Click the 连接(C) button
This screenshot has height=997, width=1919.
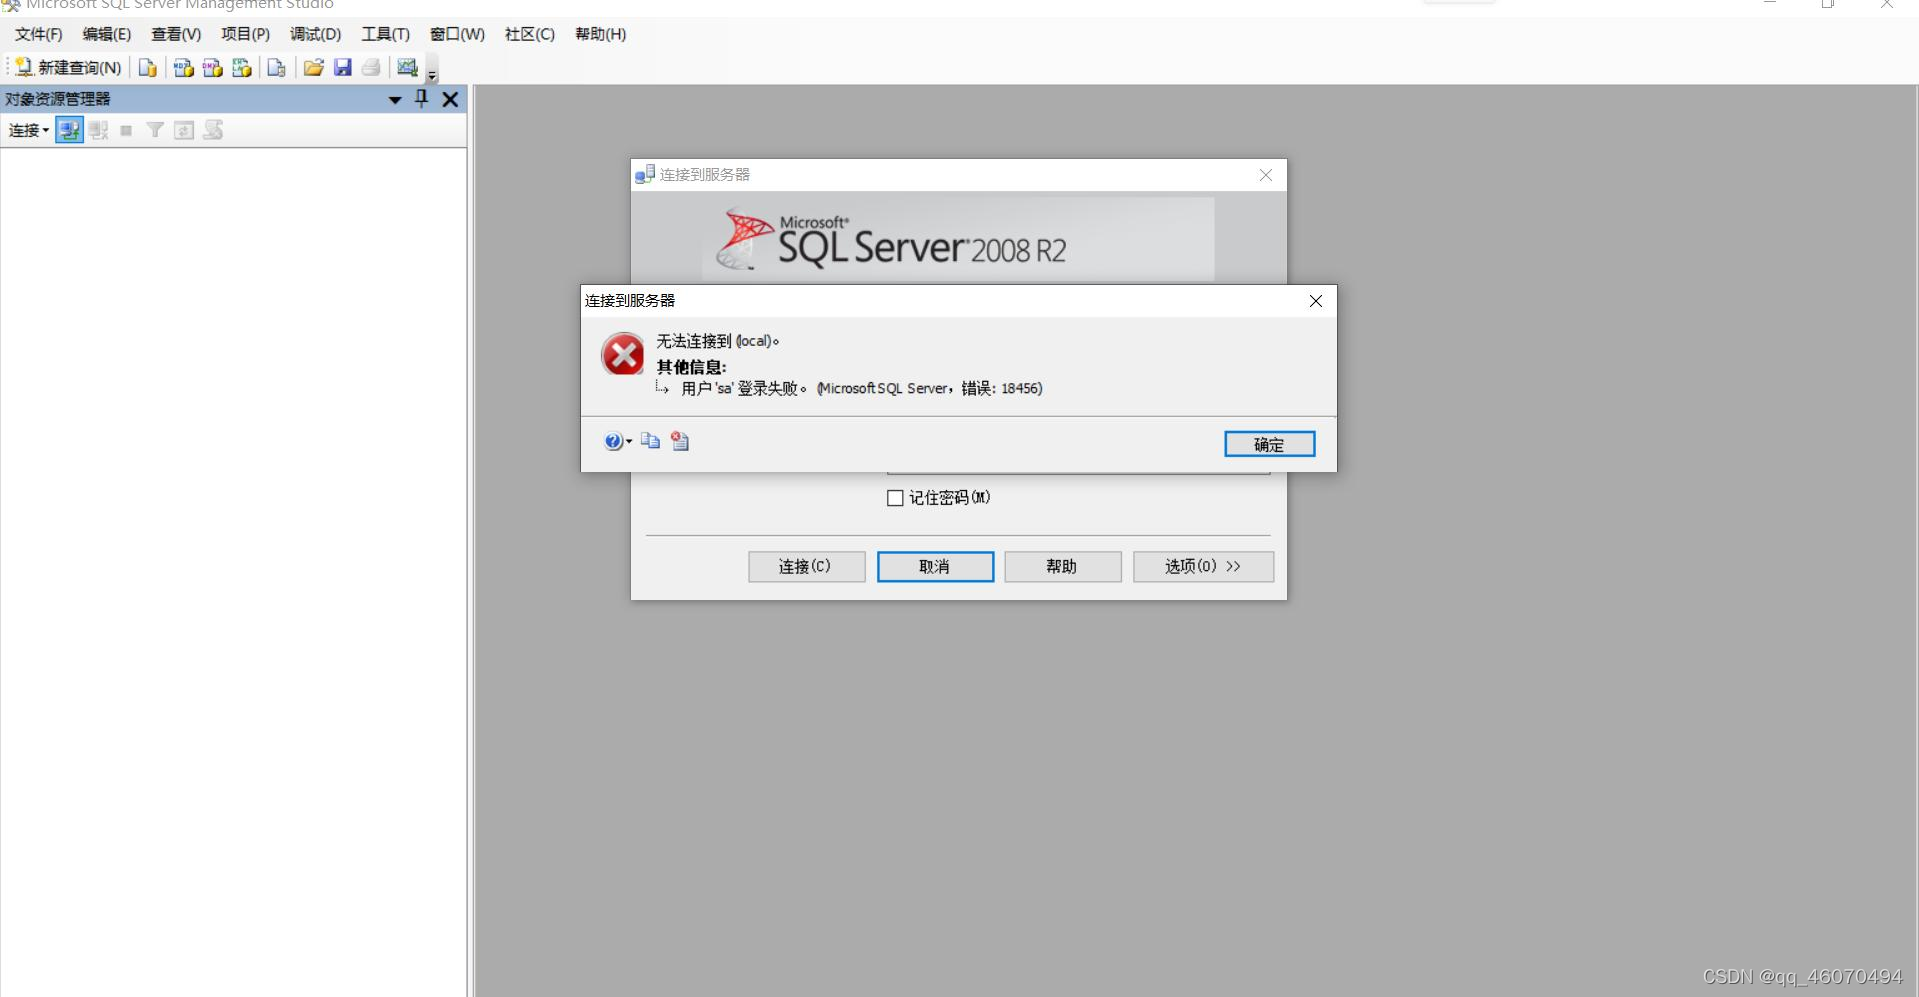[806, 566]
